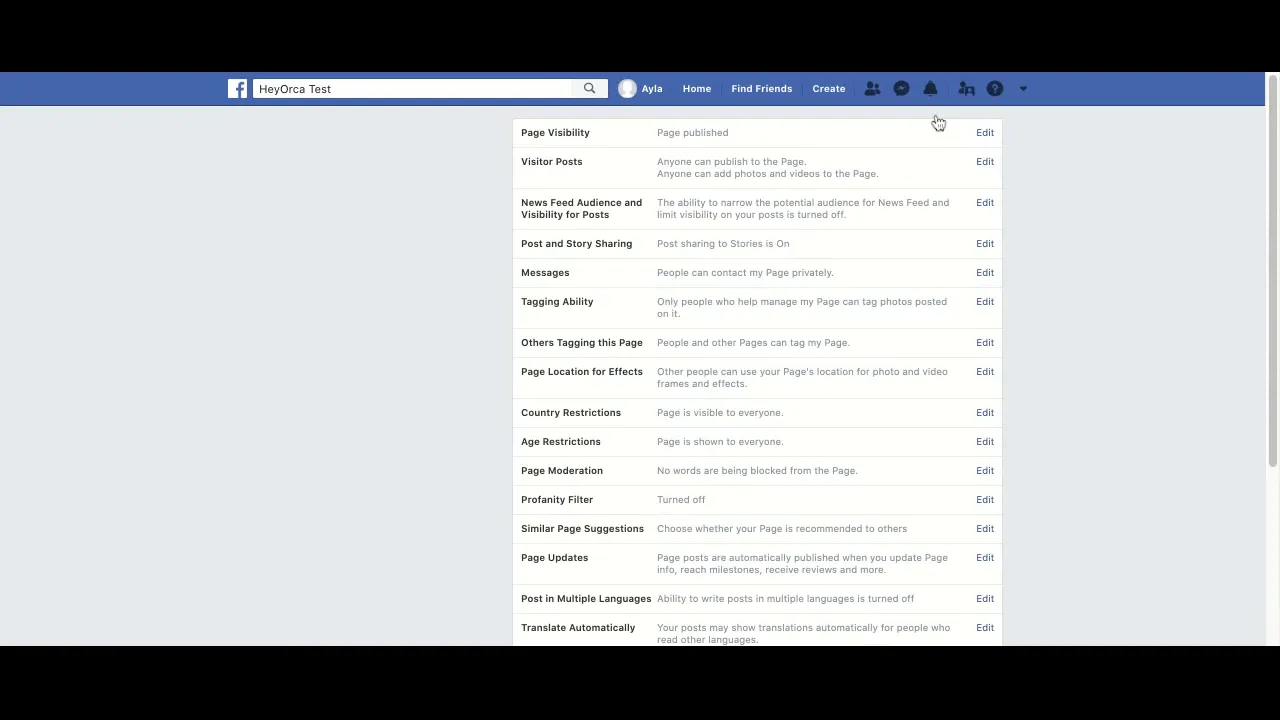Open the Quick Help question icon
This screenshot has width=1280, height=720.
pyautogui.click(x=995, y=89)
